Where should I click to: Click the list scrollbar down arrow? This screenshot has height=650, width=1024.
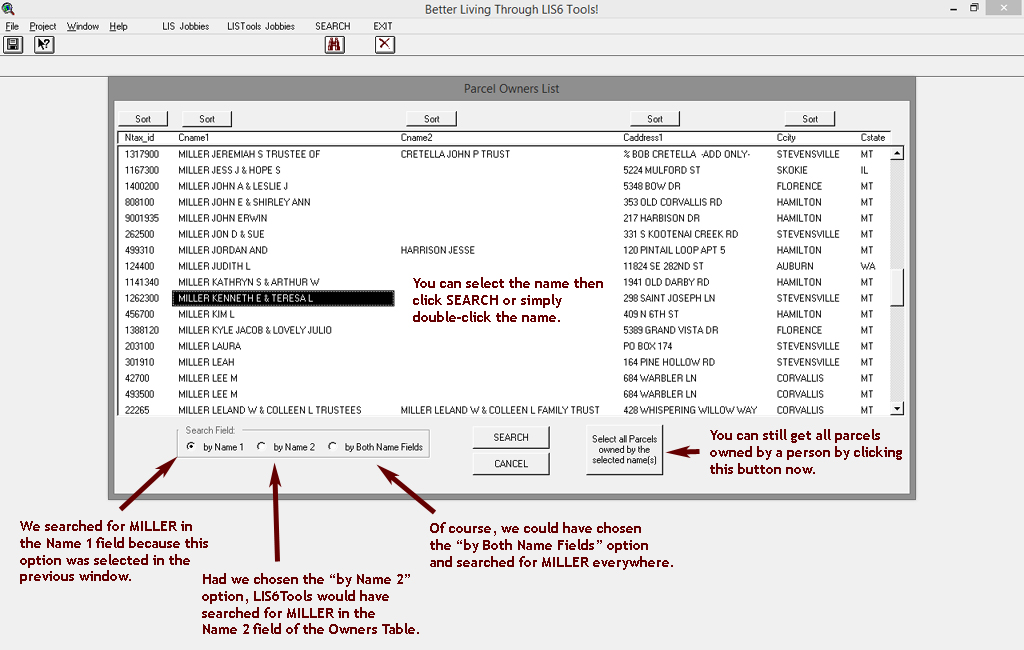897,409
